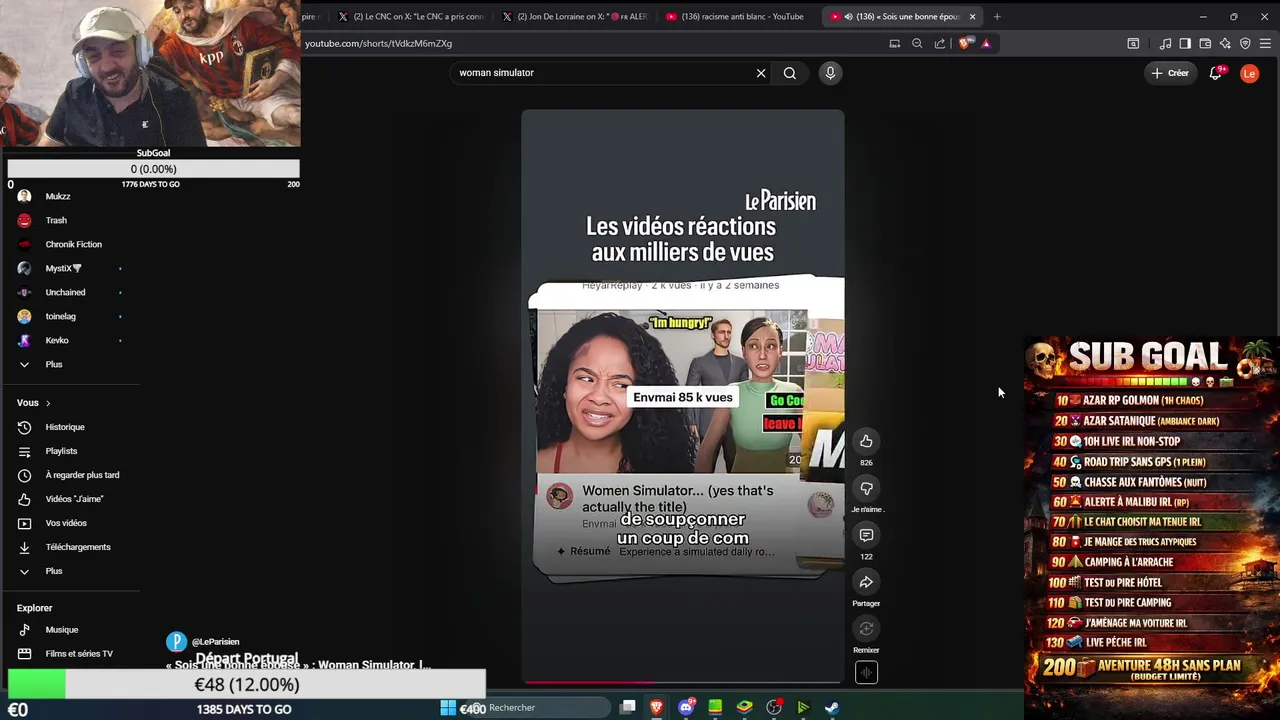Viewport: 1280px width, 720px height.
Task: Switch to Jon De Lorraine X tab
Action: pos(575,16)
